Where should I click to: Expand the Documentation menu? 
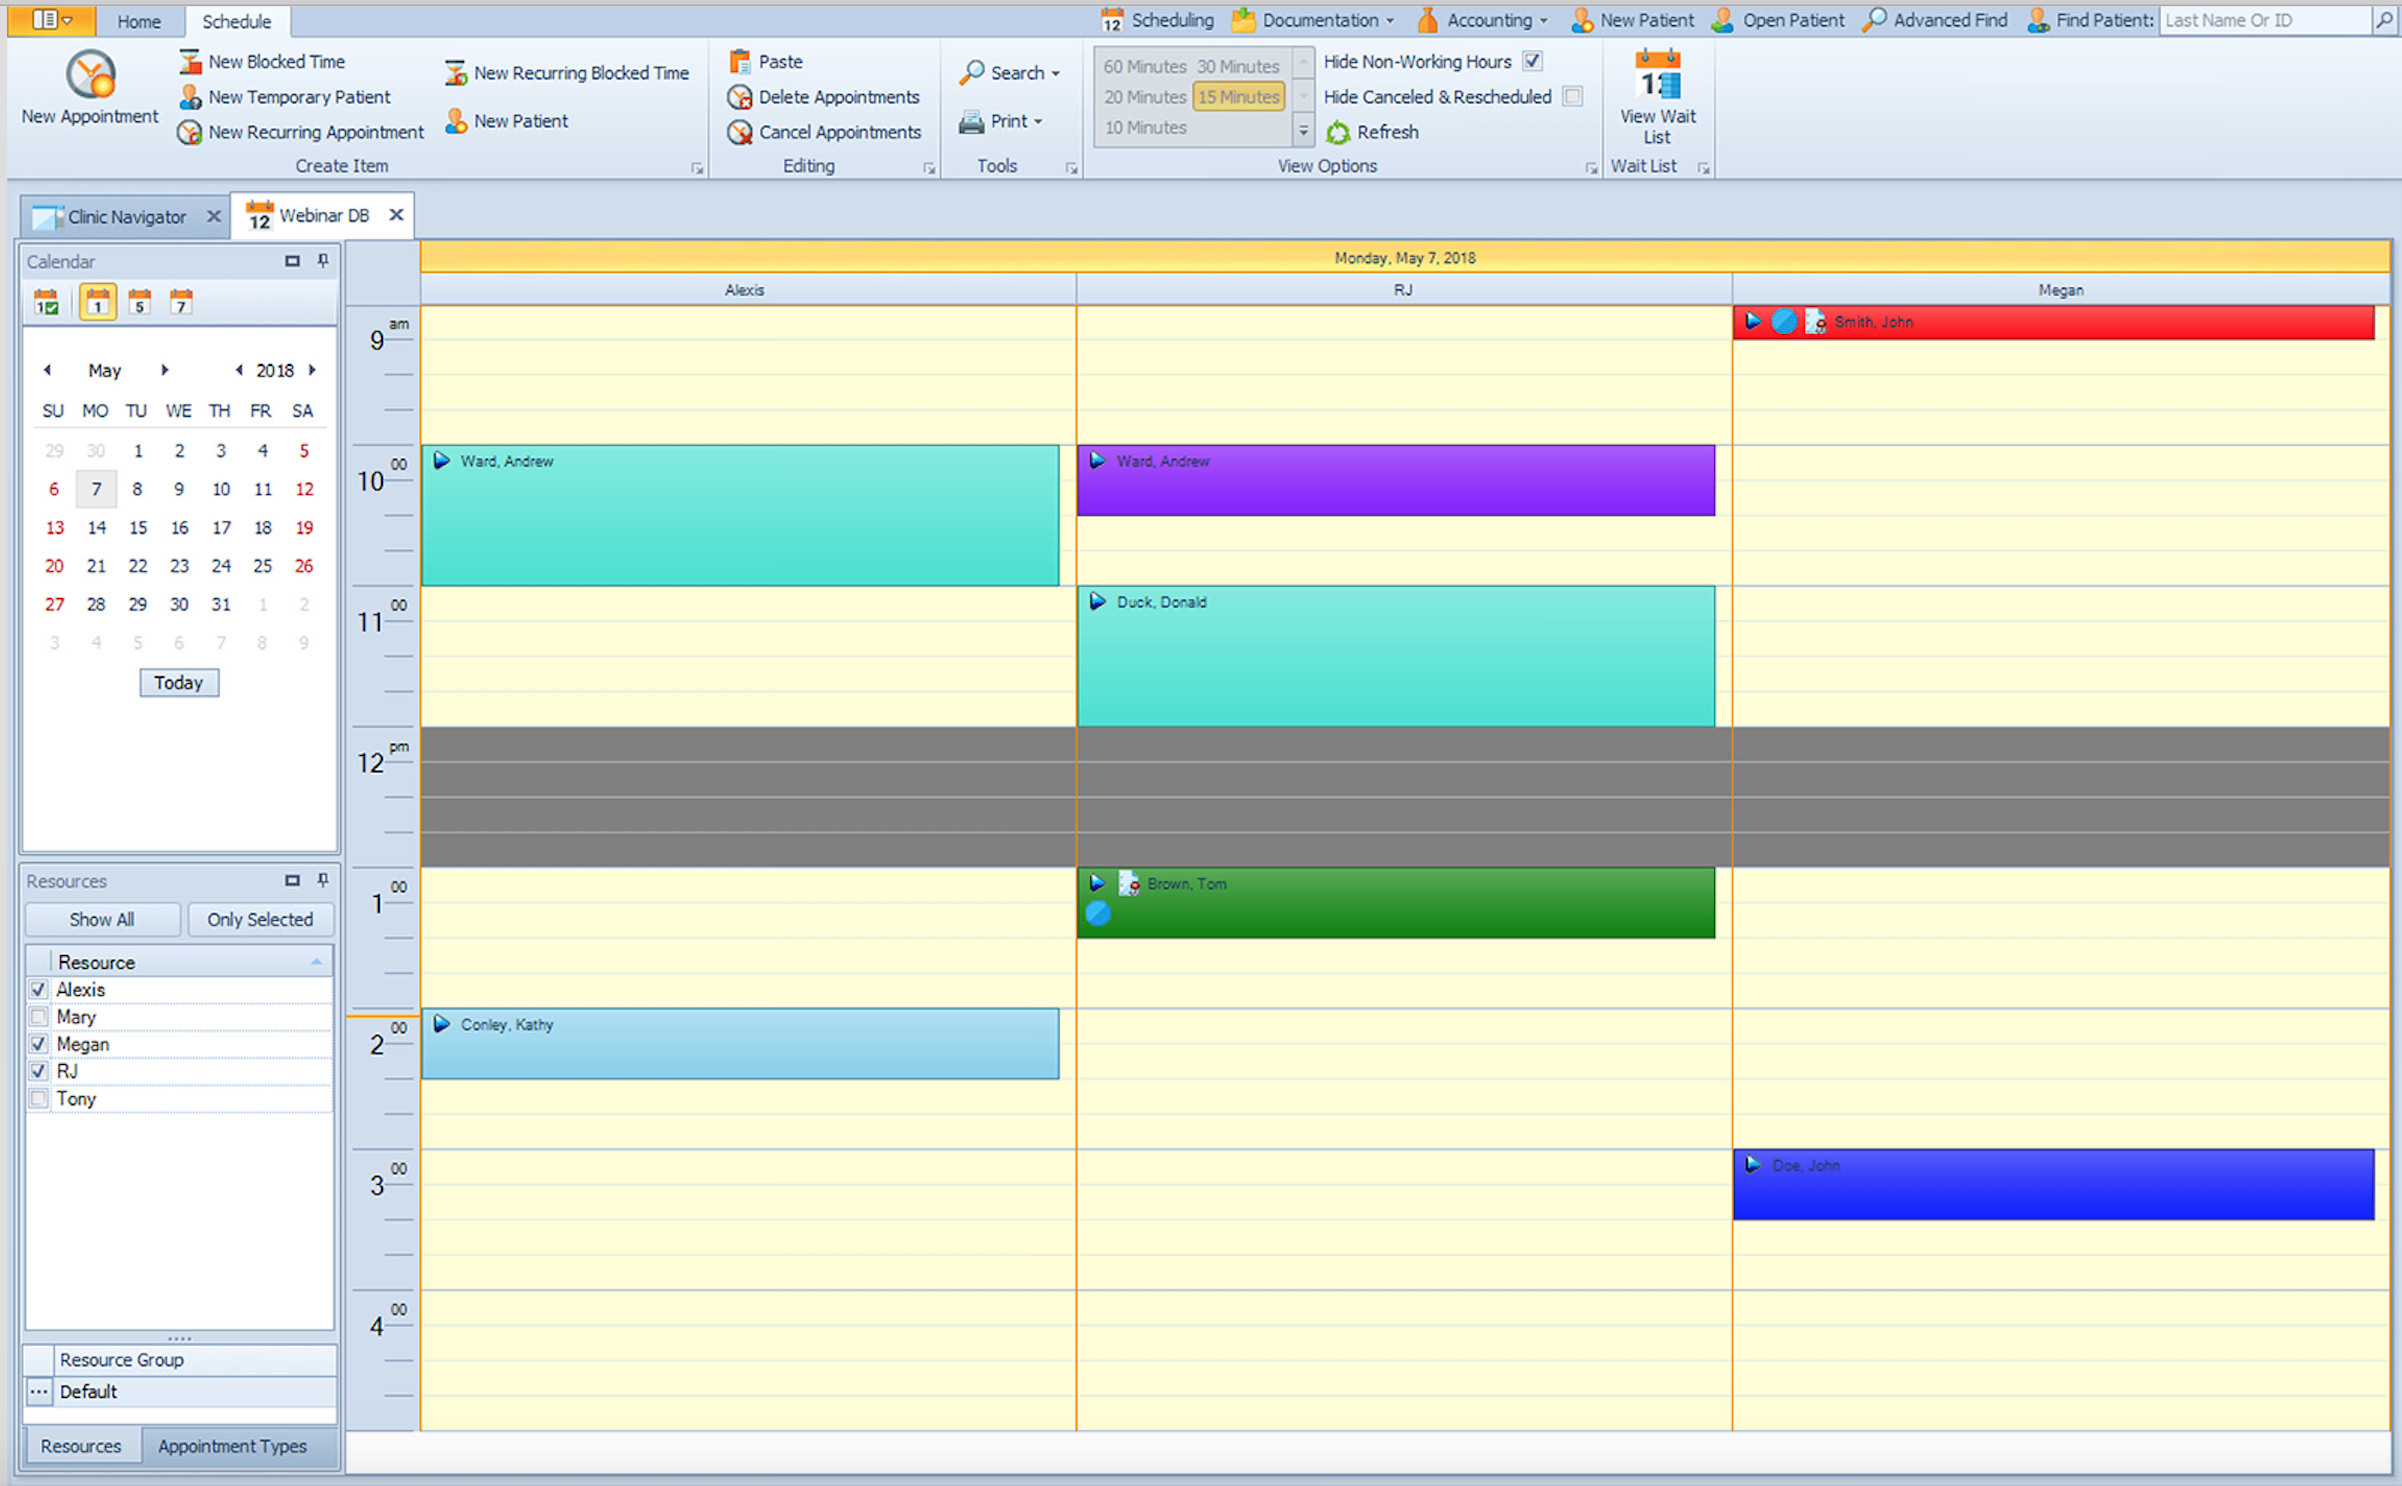[1320, 20]
